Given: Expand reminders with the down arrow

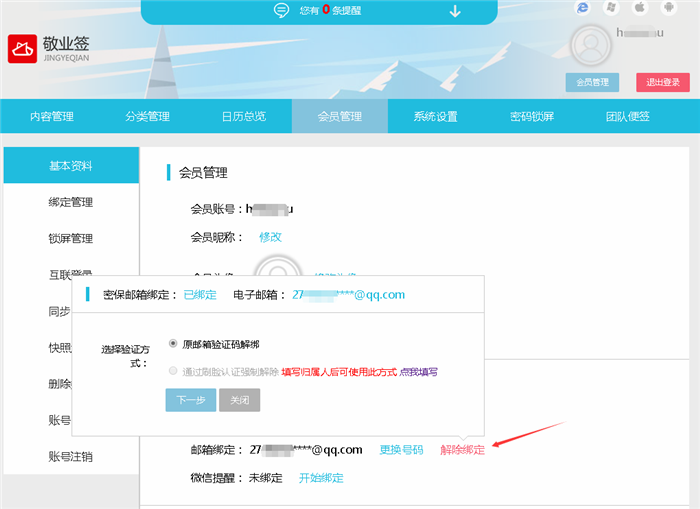Looking at the screenshot, I should pyautogui.click(x=455, y=11).
